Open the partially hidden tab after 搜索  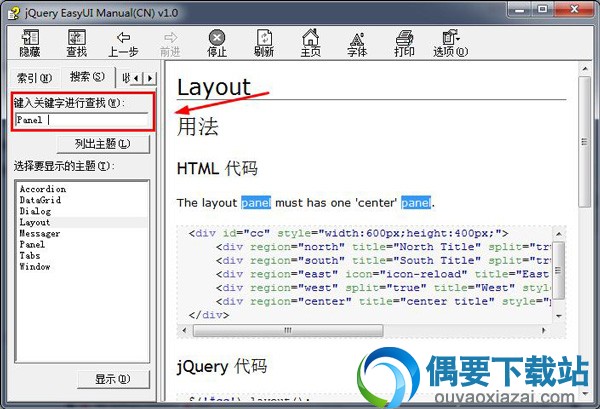click(x=125, y=78)
